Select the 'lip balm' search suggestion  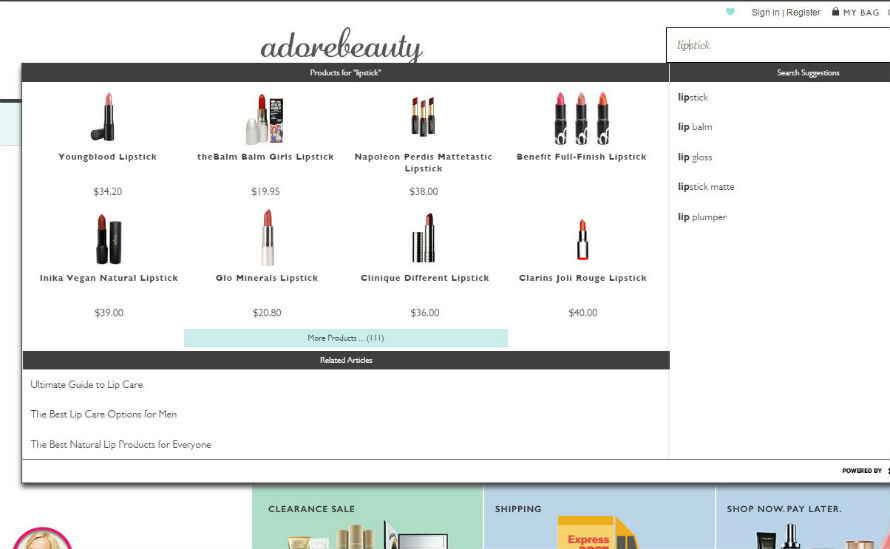point(695,127)
